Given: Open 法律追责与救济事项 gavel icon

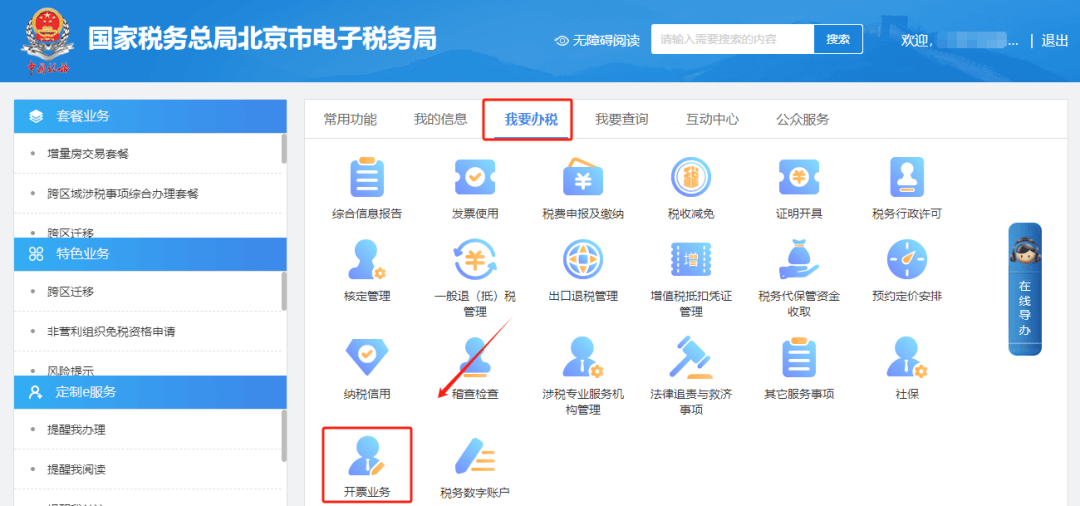Looking at the screenshot, I should pyautogui.click(x=691, y=357).
